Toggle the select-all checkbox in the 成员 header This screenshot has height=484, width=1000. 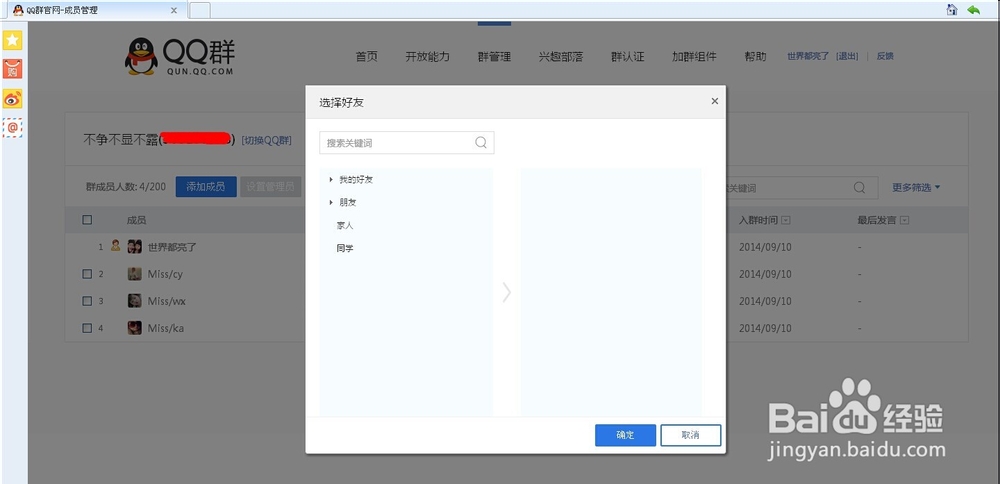87,219
